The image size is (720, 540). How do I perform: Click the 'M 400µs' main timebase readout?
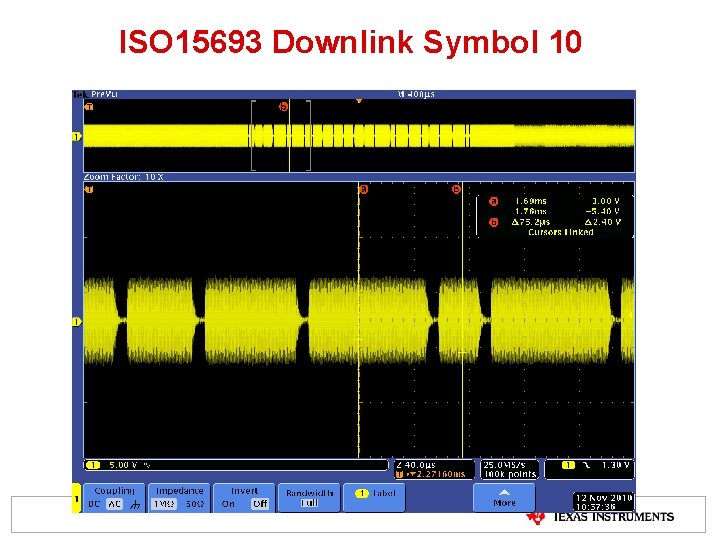(x=416, y=94)
